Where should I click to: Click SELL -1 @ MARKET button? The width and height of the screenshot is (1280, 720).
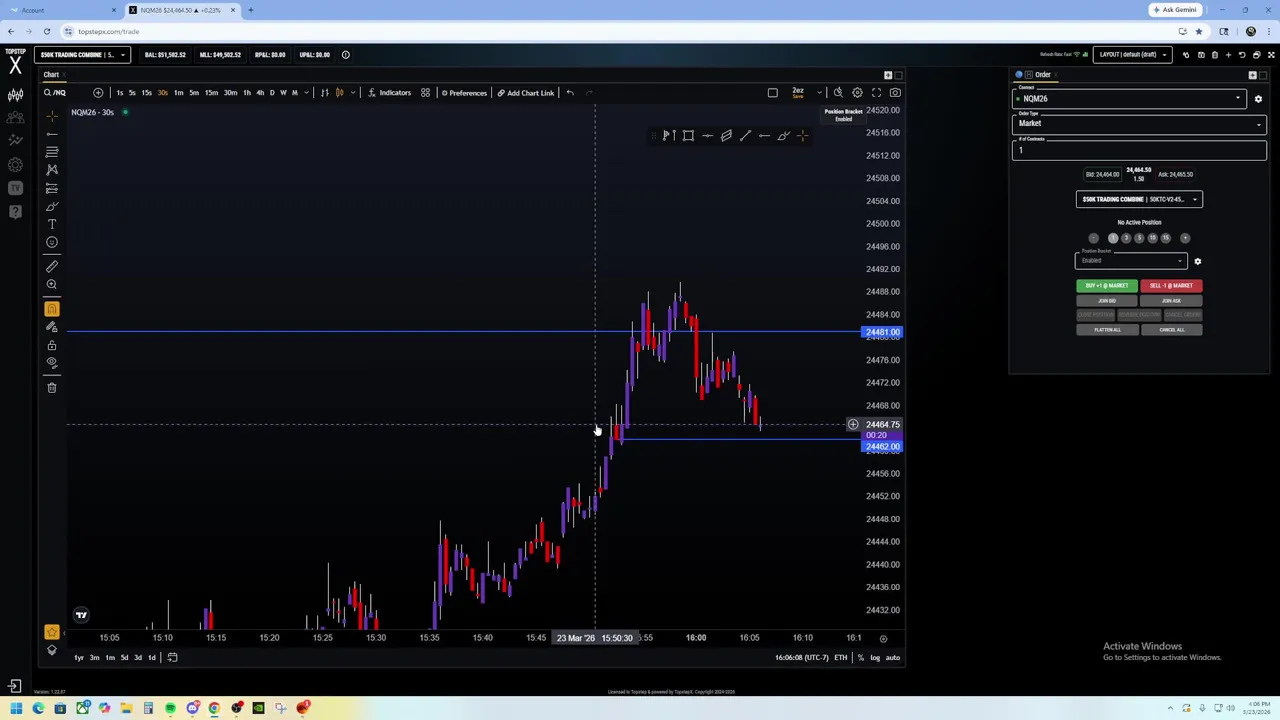[1171, 286]
